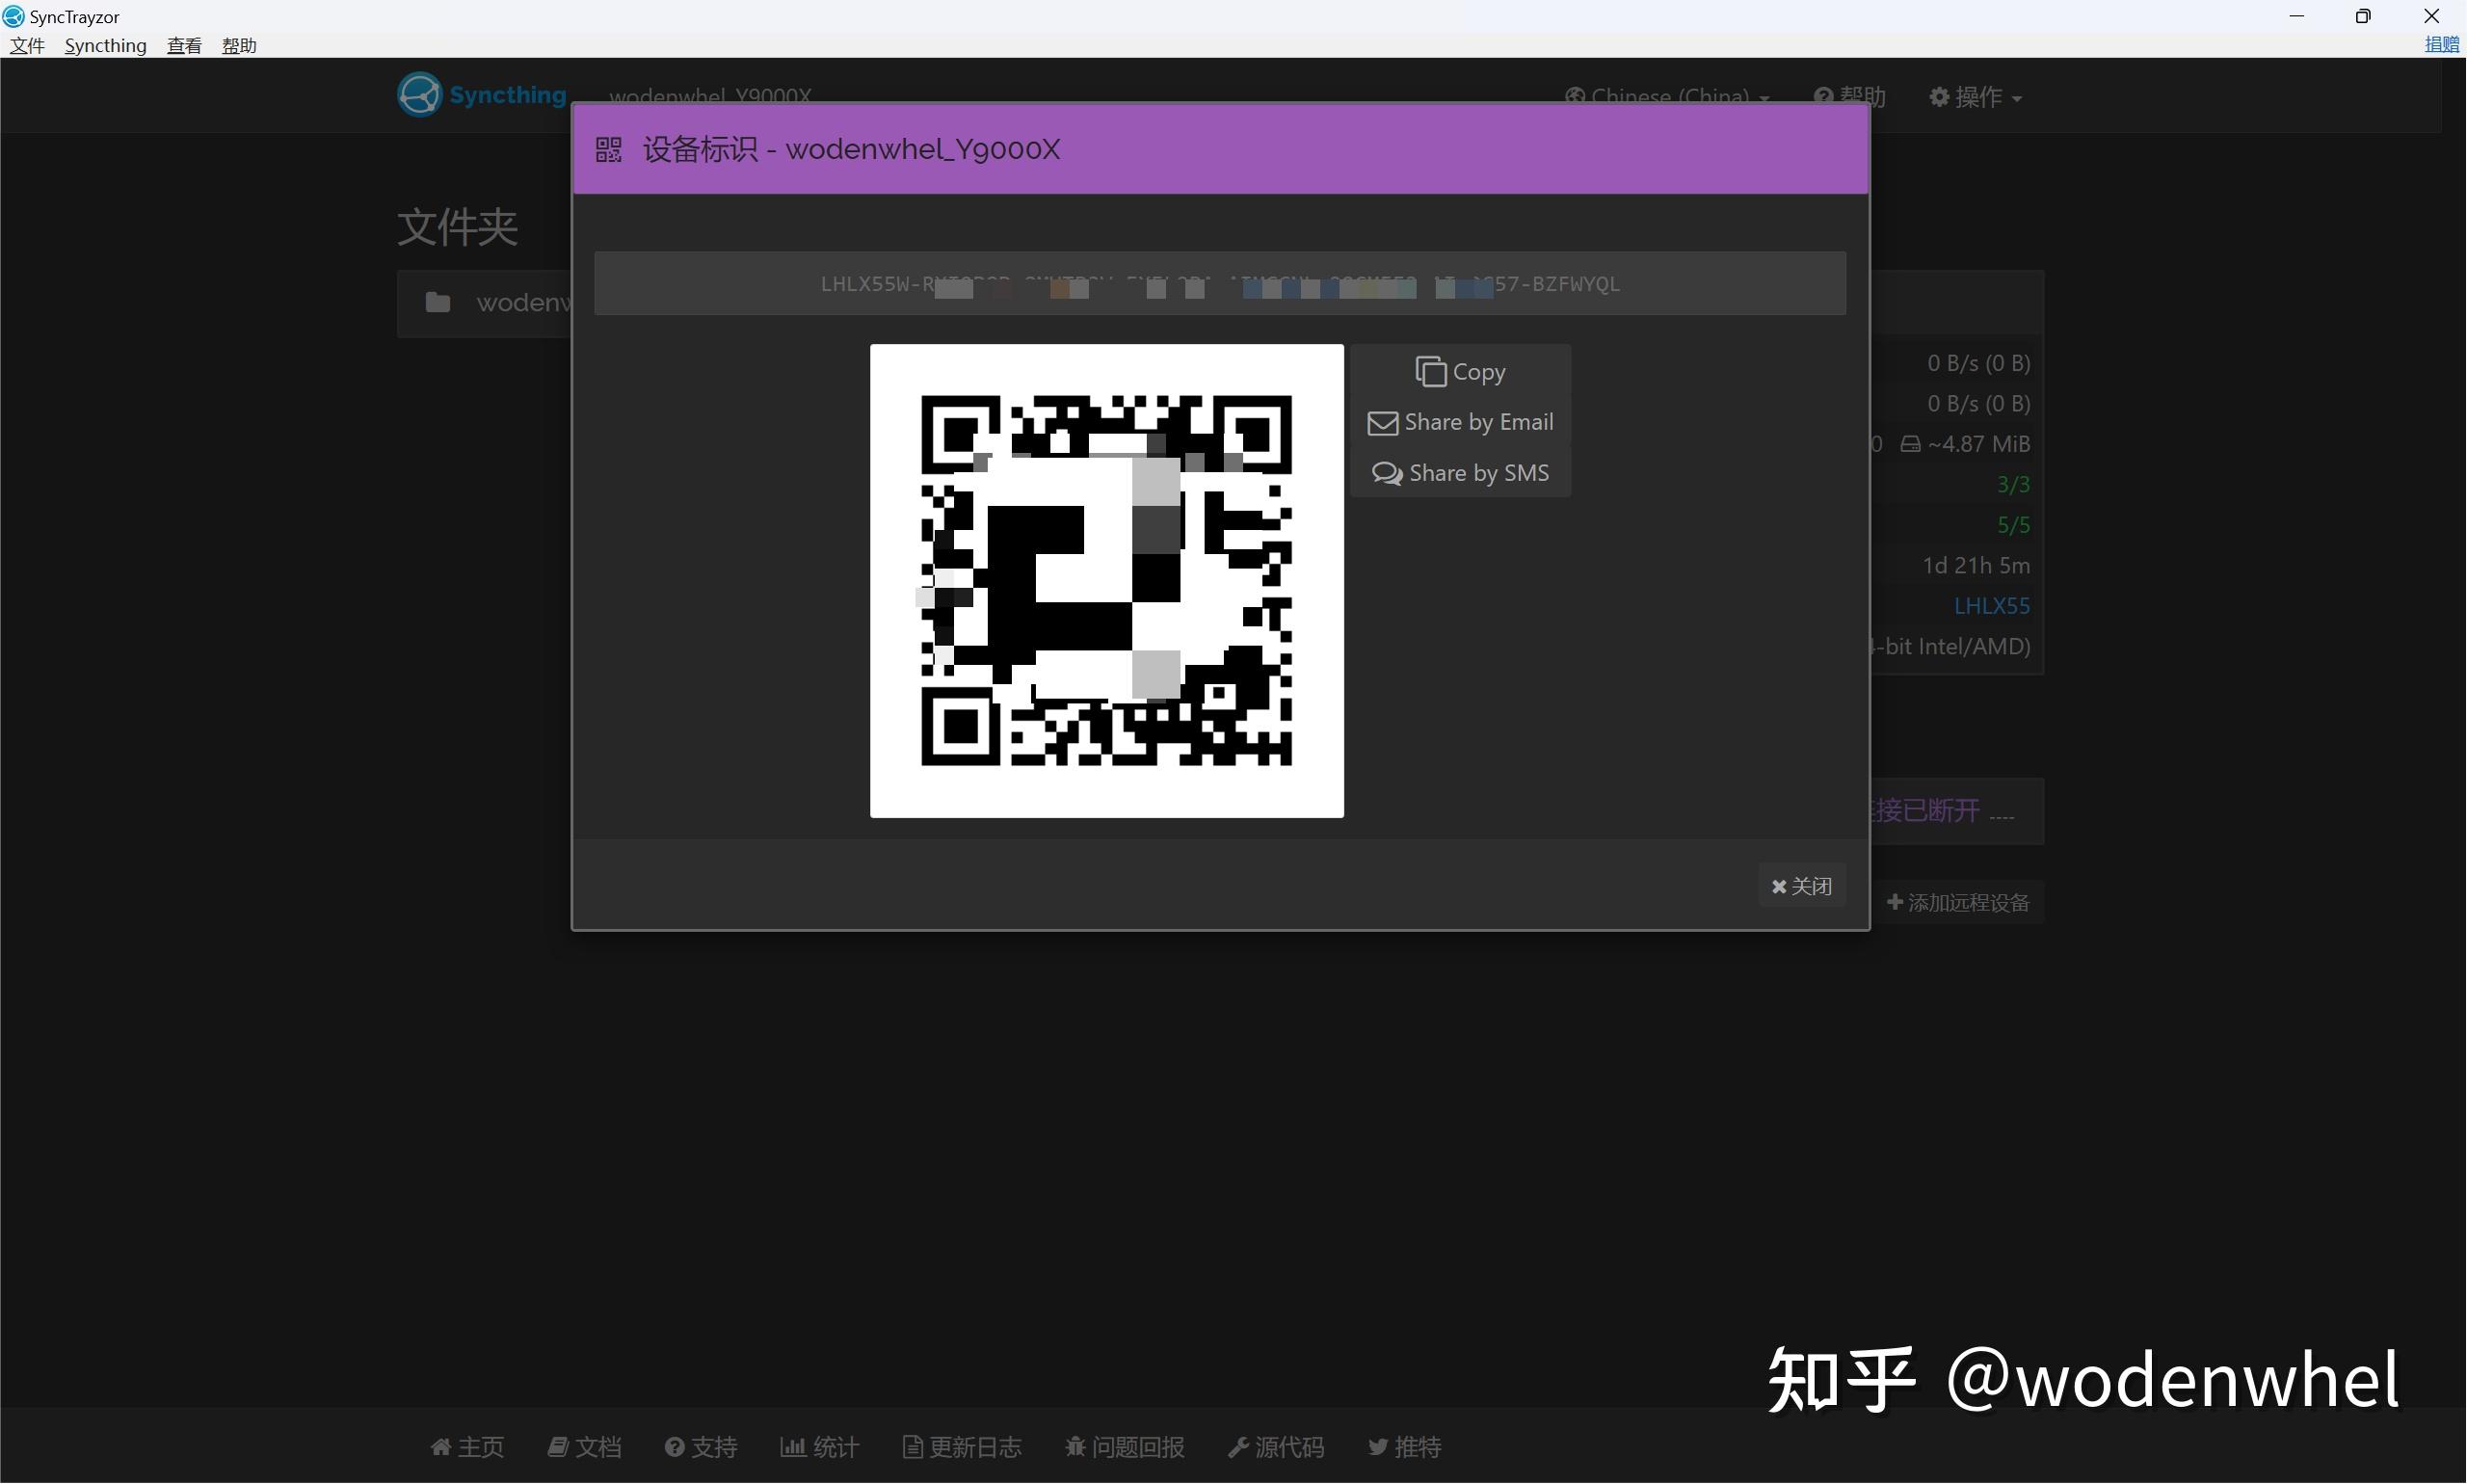The width and height of the screenshot is (2467, 1484).
Task: Open the 捐赠 donation link
Action: click(2443, 44)
